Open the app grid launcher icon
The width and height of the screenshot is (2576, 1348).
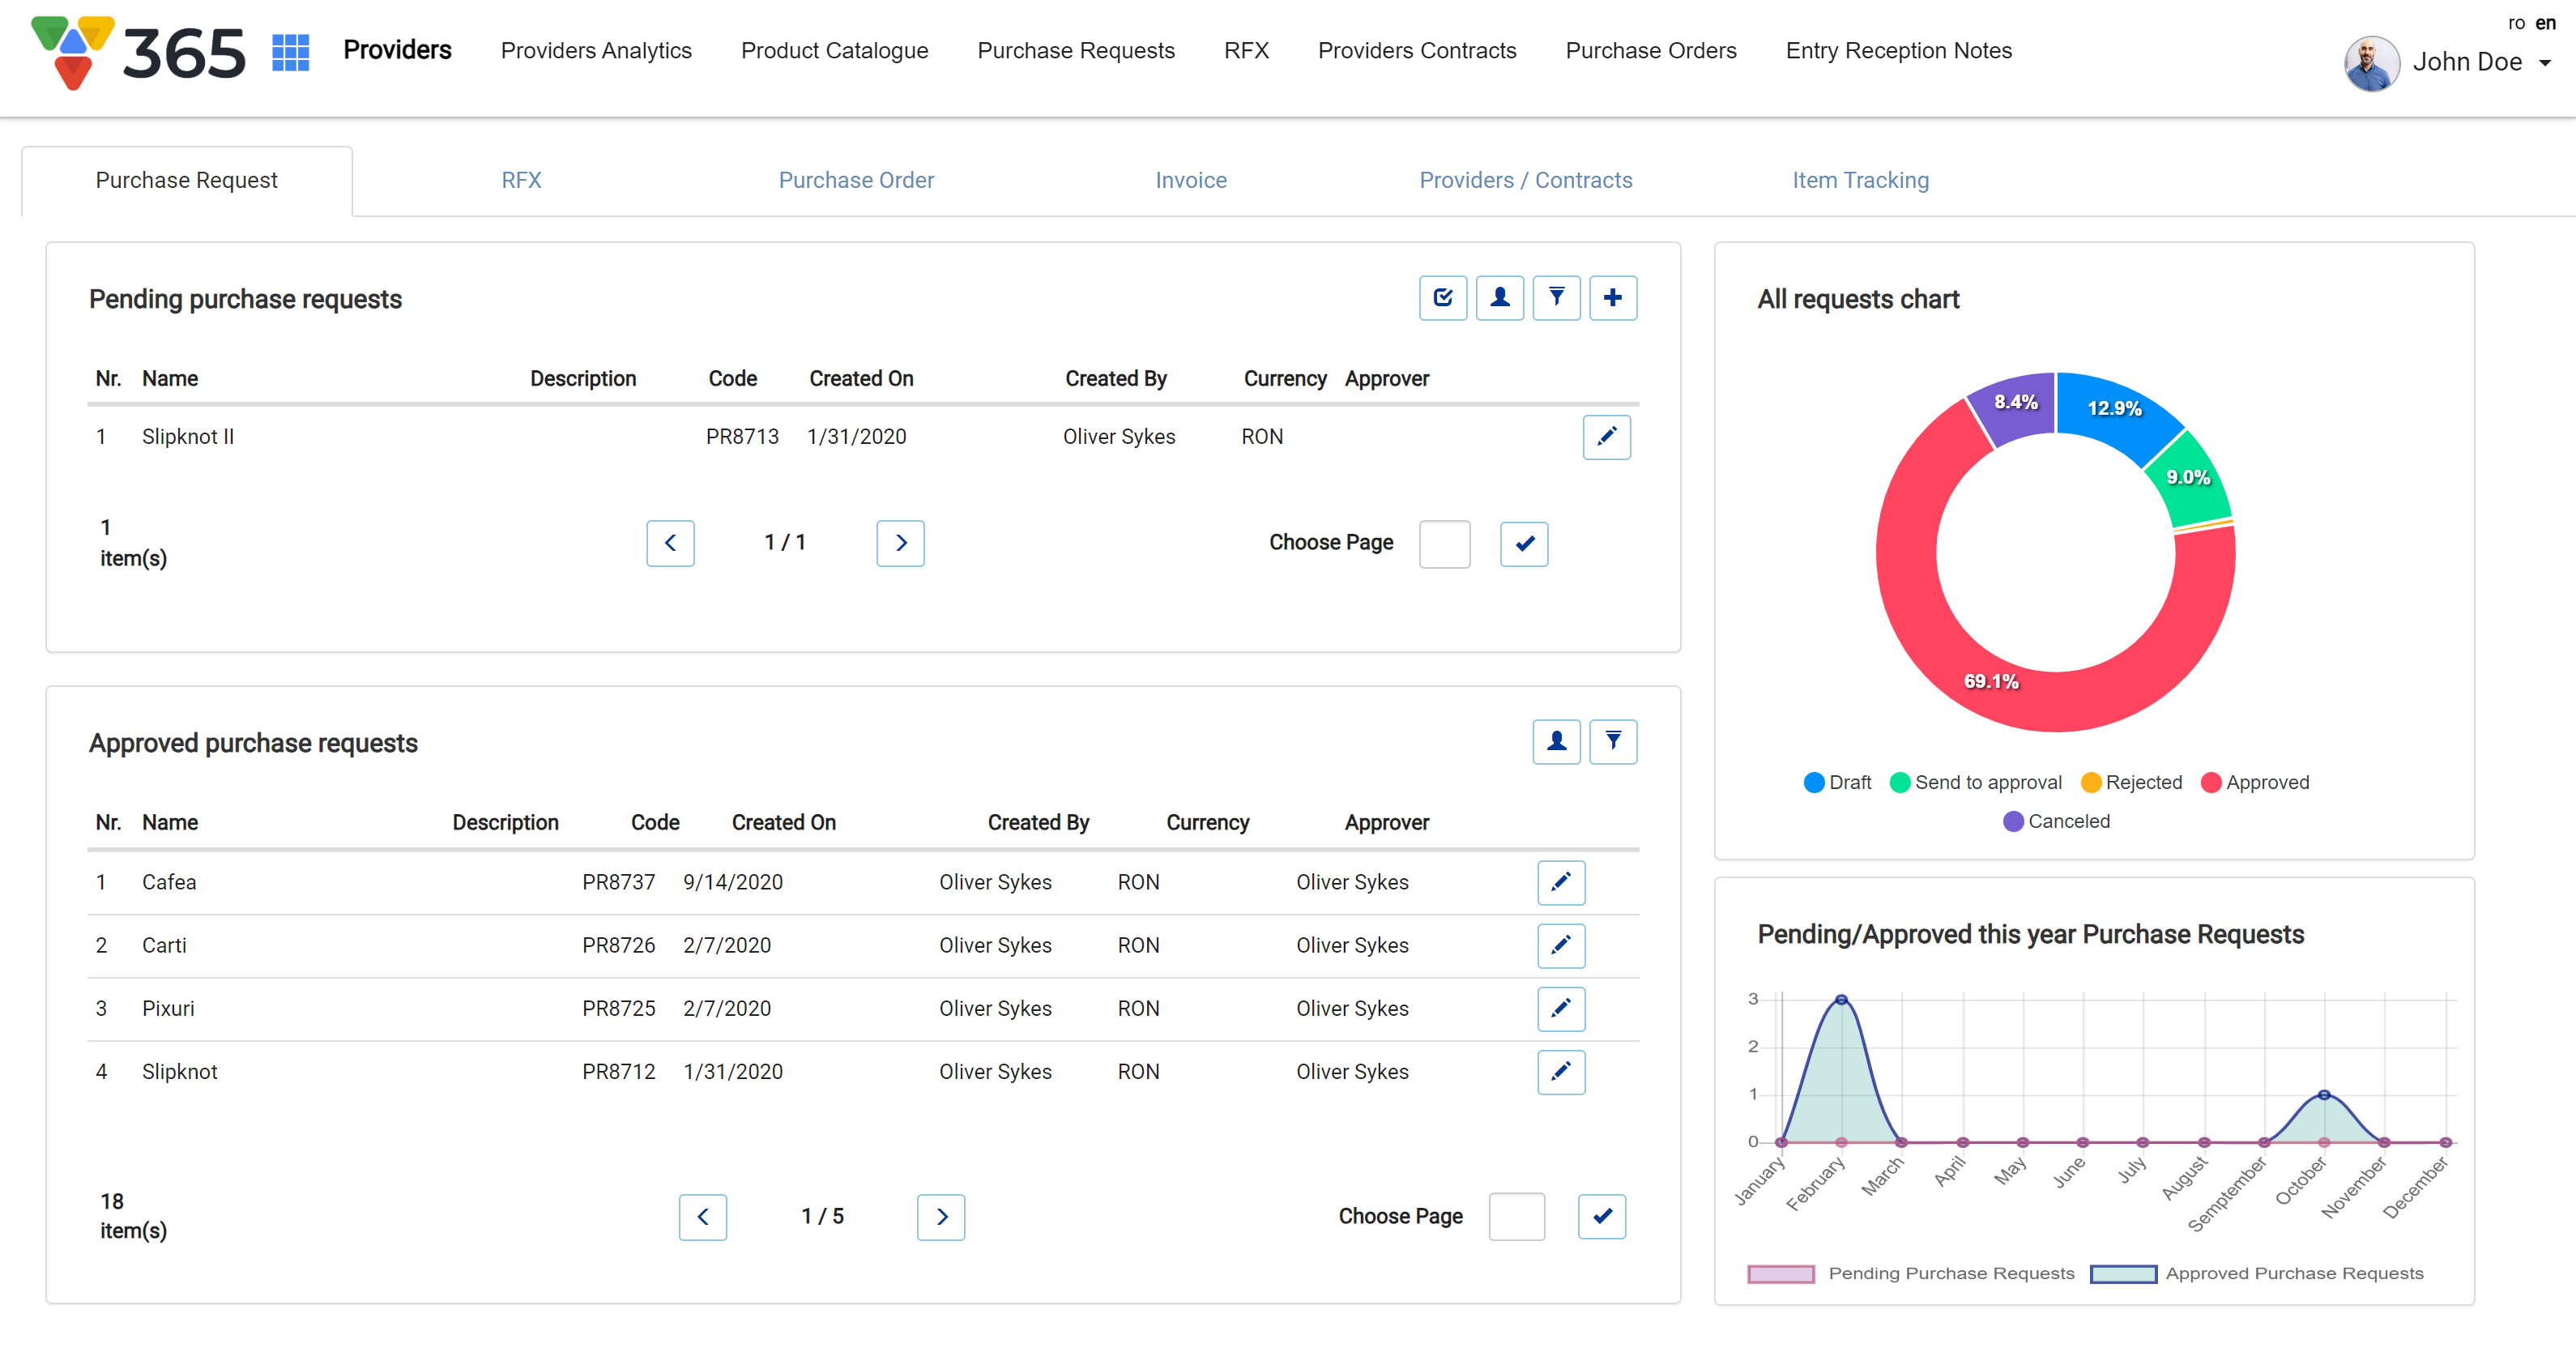290,52
